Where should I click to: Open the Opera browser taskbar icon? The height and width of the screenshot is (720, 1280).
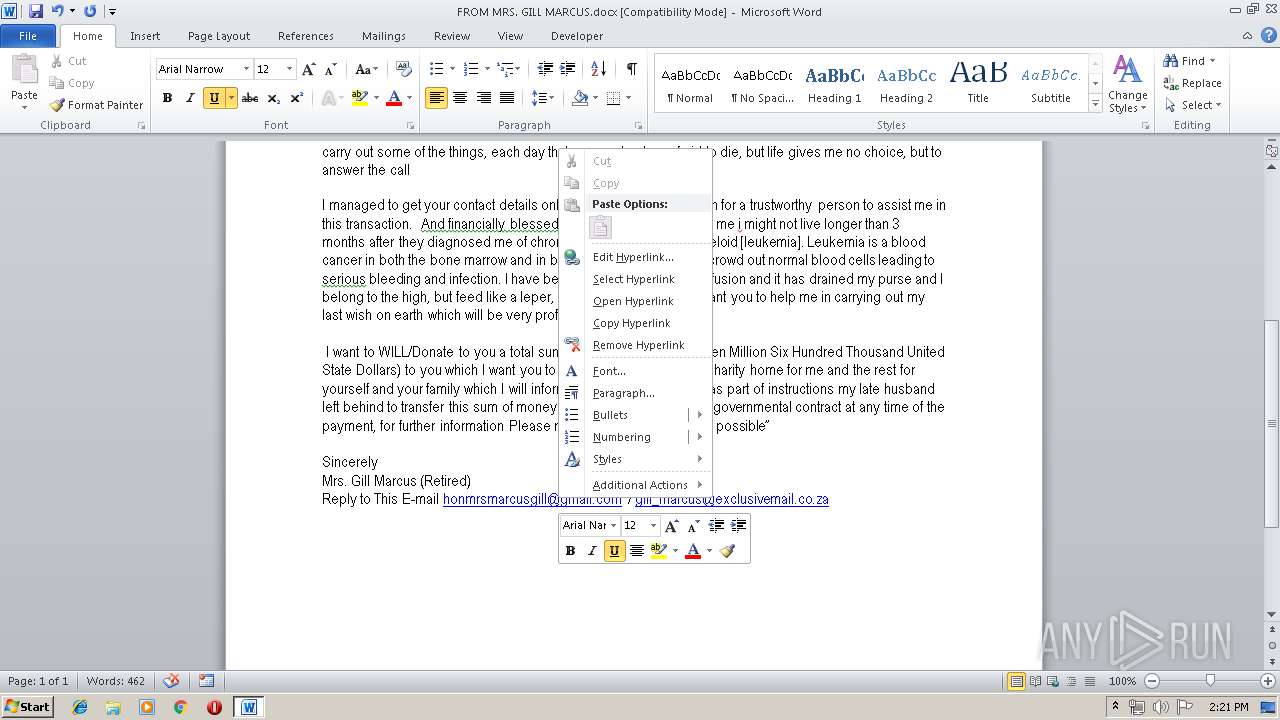pos(214,707)
